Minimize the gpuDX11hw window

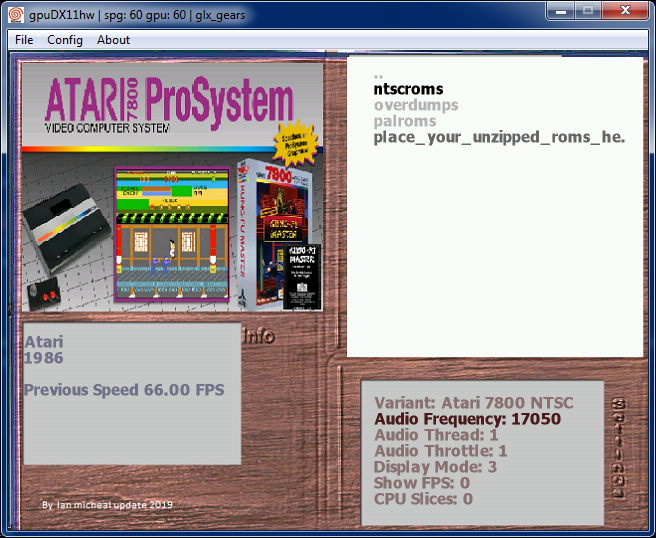coord(561,10)
